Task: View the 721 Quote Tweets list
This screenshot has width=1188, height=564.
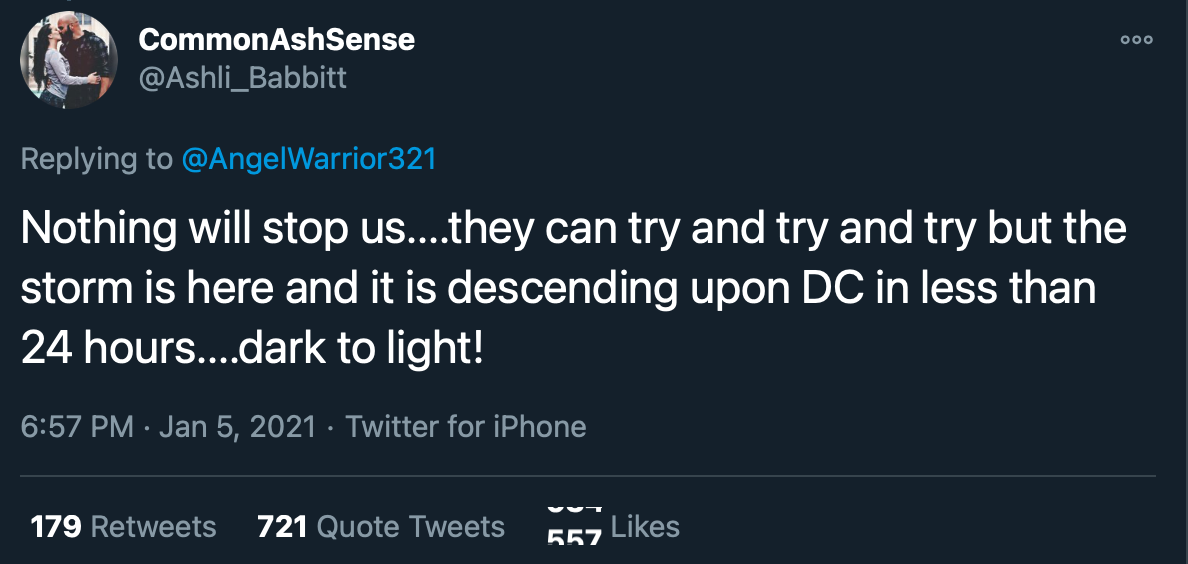Action: 381,527
